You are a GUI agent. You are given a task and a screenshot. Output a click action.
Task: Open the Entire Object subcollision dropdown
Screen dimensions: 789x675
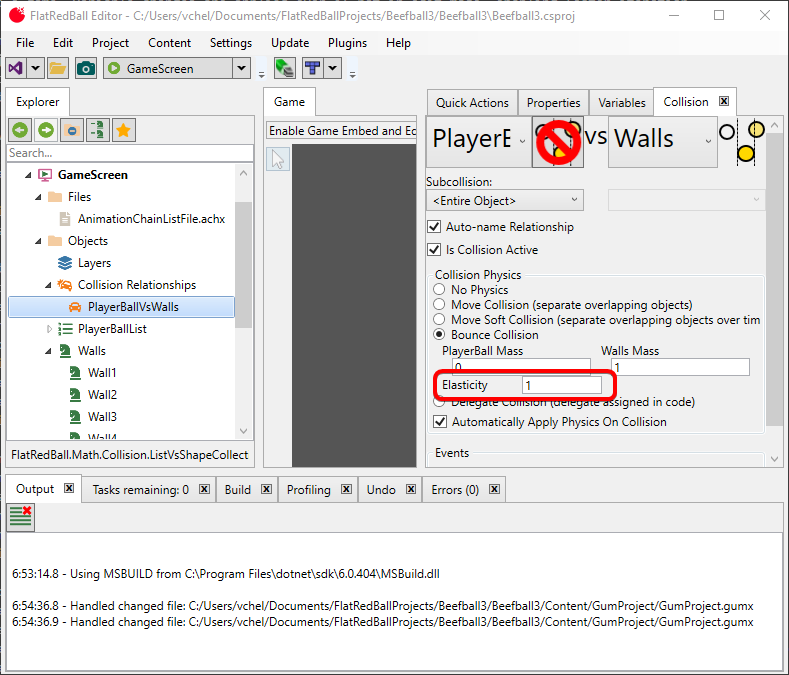pos(504,201)
